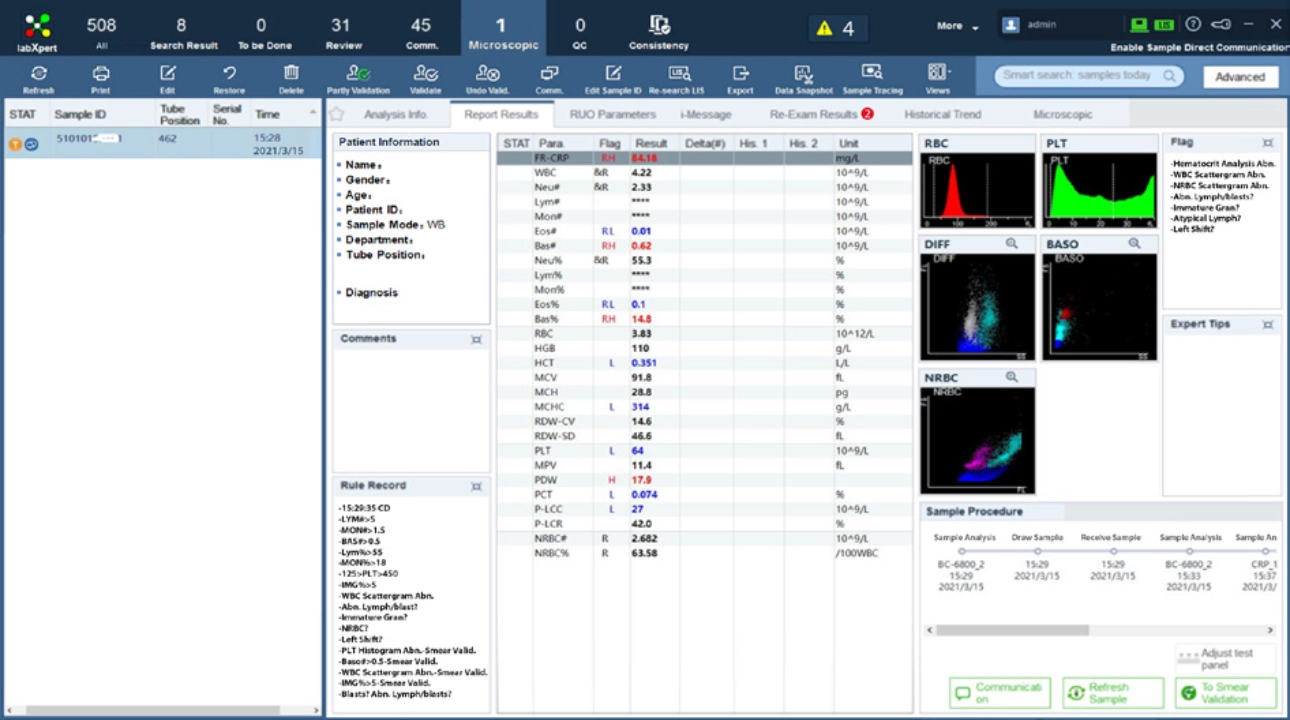The image size is (1290, 720).
Task: Expand the More dropdown menu
Action: (957, 26)
